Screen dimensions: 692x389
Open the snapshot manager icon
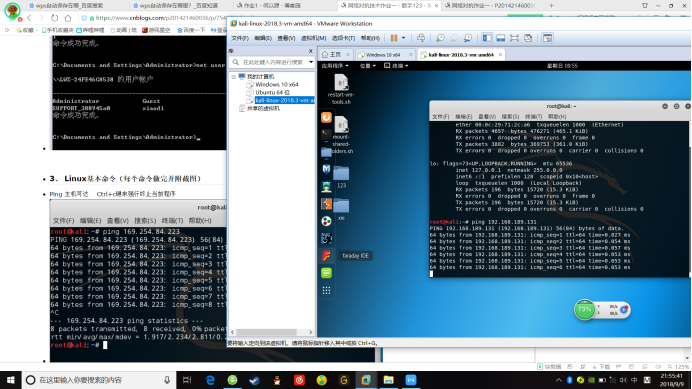[x=468, y=38]
